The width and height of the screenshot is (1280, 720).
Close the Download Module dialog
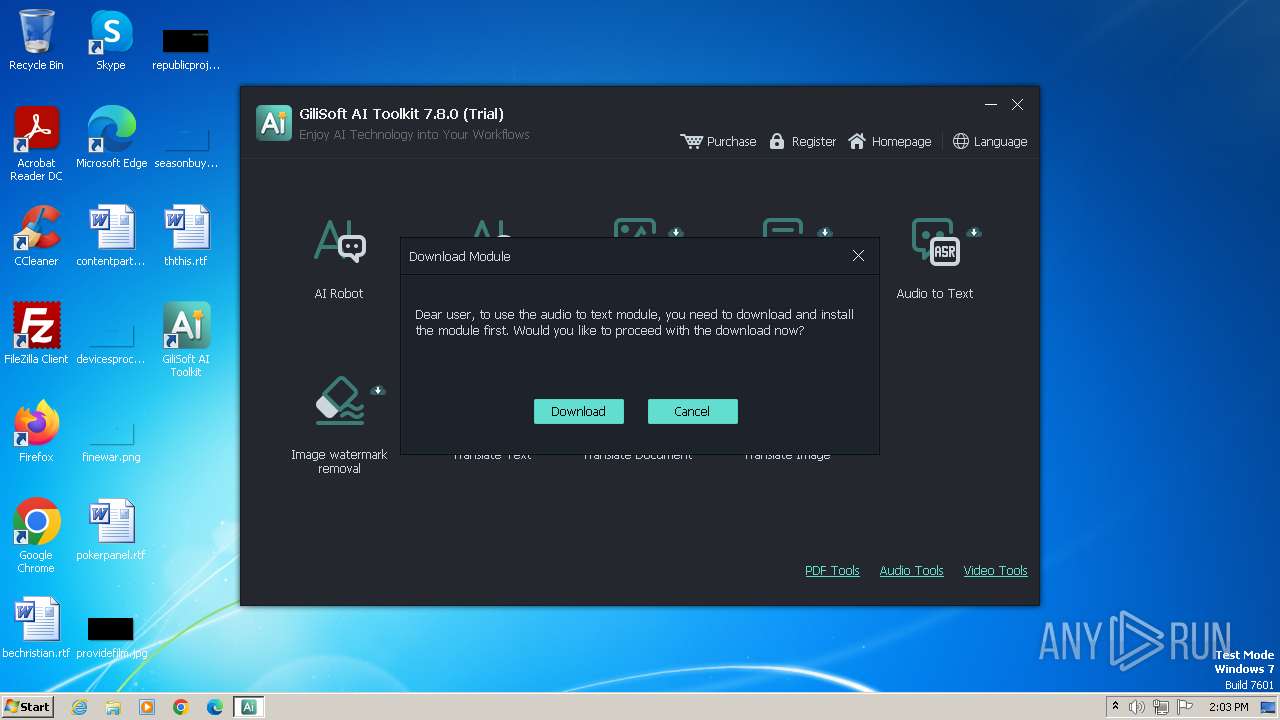[858, 256]
